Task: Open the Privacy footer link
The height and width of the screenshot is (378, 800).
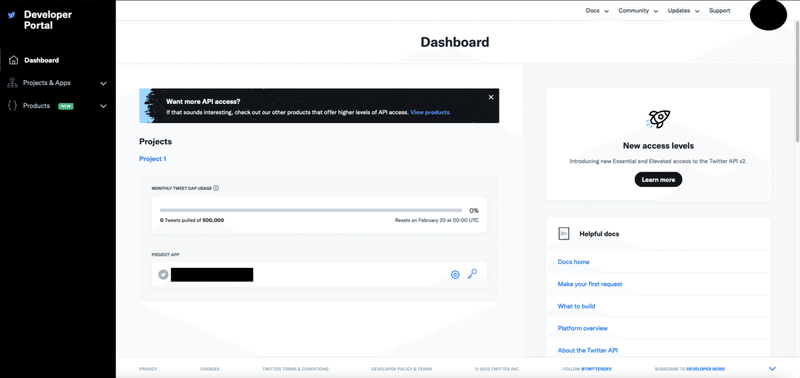Action: point(148,369)
